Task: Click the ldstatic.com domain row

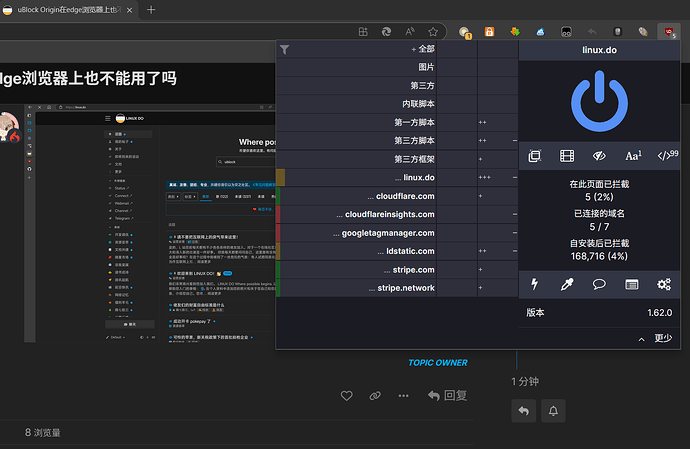Action: tap(356, 251)
